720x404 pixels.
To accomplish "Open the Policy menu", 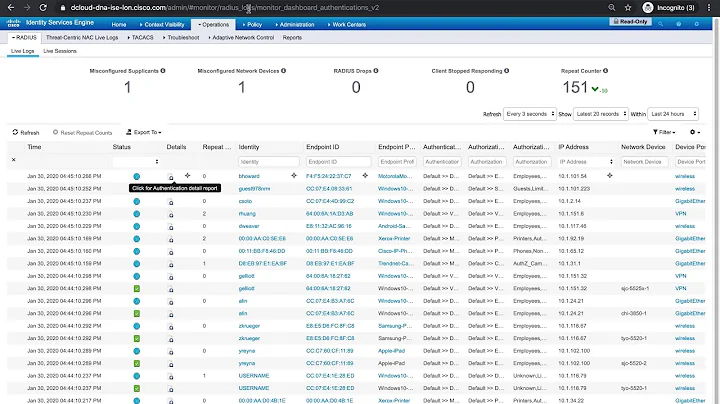I will (252, 25).
